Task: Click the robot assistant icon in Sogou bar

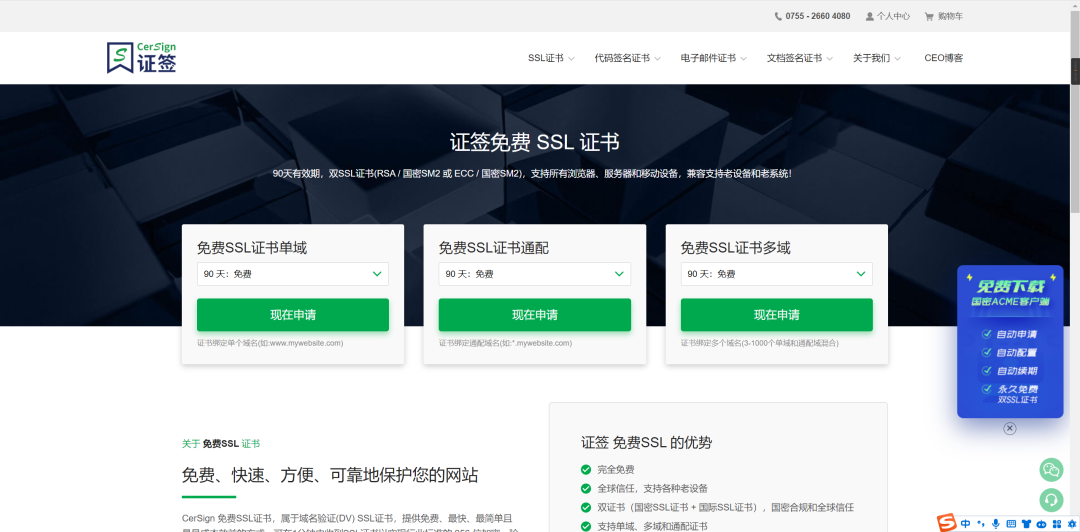Action: [1041, 524]
